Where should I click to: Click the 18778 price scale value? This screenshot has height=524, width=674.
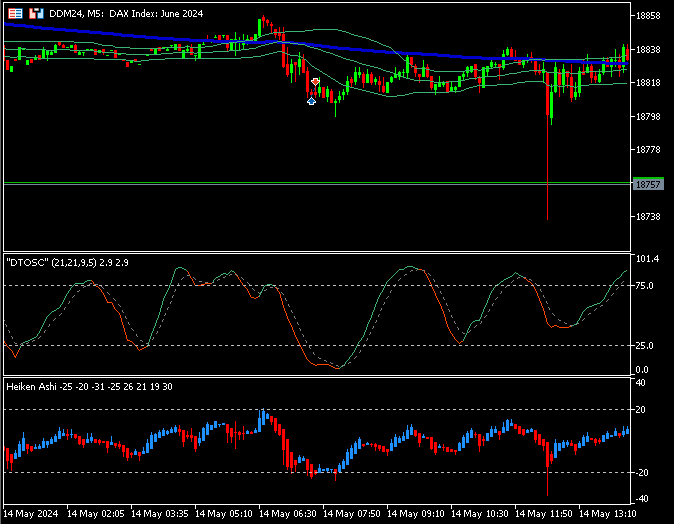648,150
